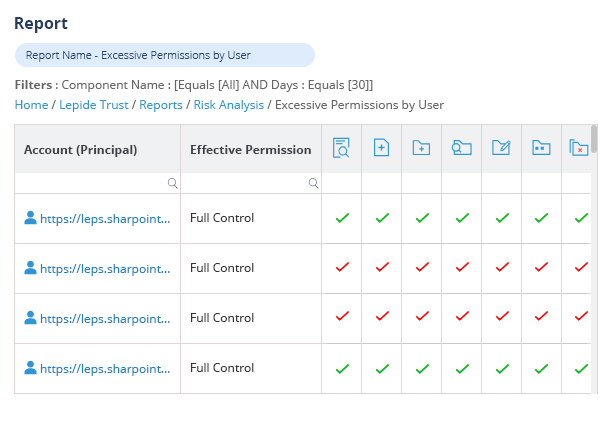612x430 pixels.
Task: Click the folder search column header icon
Action: click(x=461, y=149)
